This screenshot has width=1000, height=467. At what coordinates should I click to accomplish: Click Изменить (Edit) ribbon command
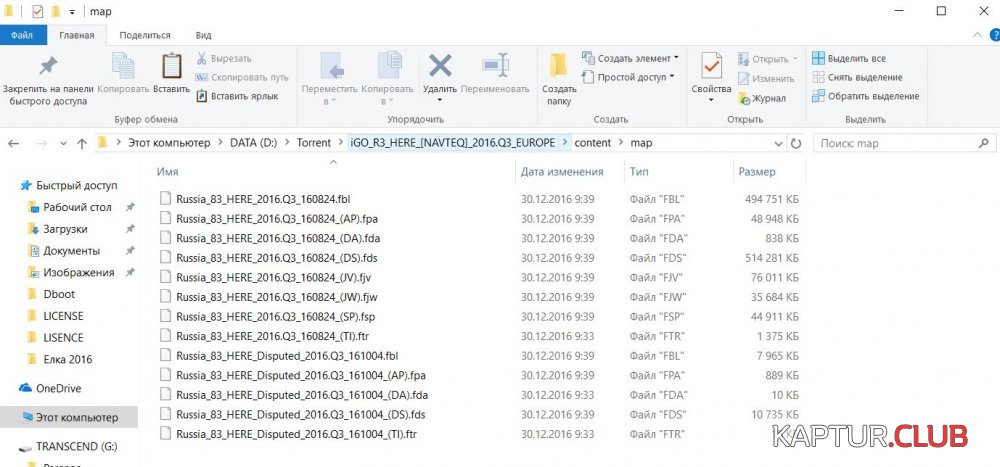(766, 78)
